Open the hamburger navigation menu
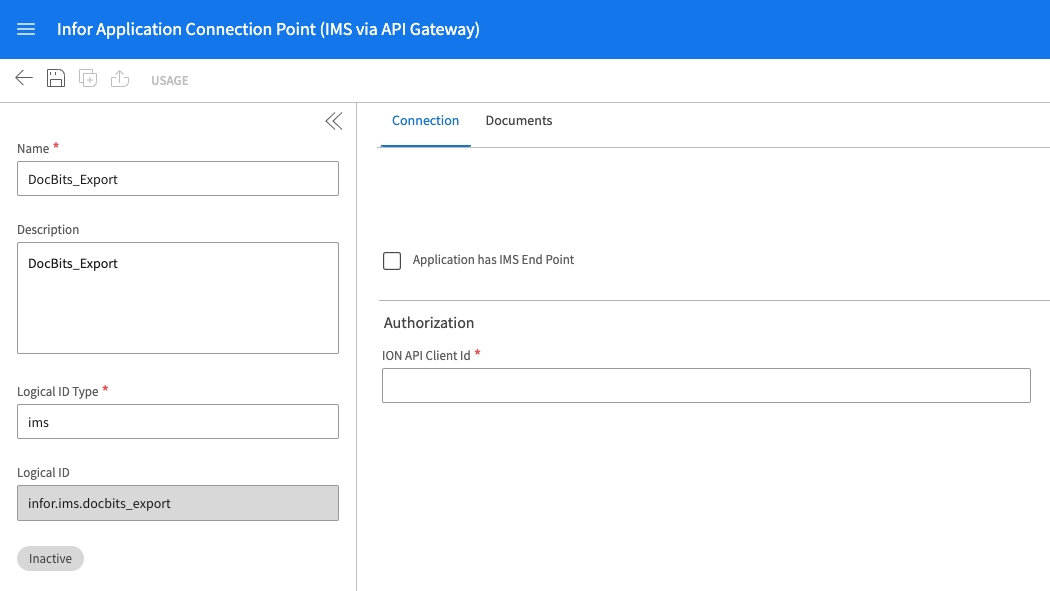The width and height of the screenshot is (1050, 591). click(x=26, y=29)
